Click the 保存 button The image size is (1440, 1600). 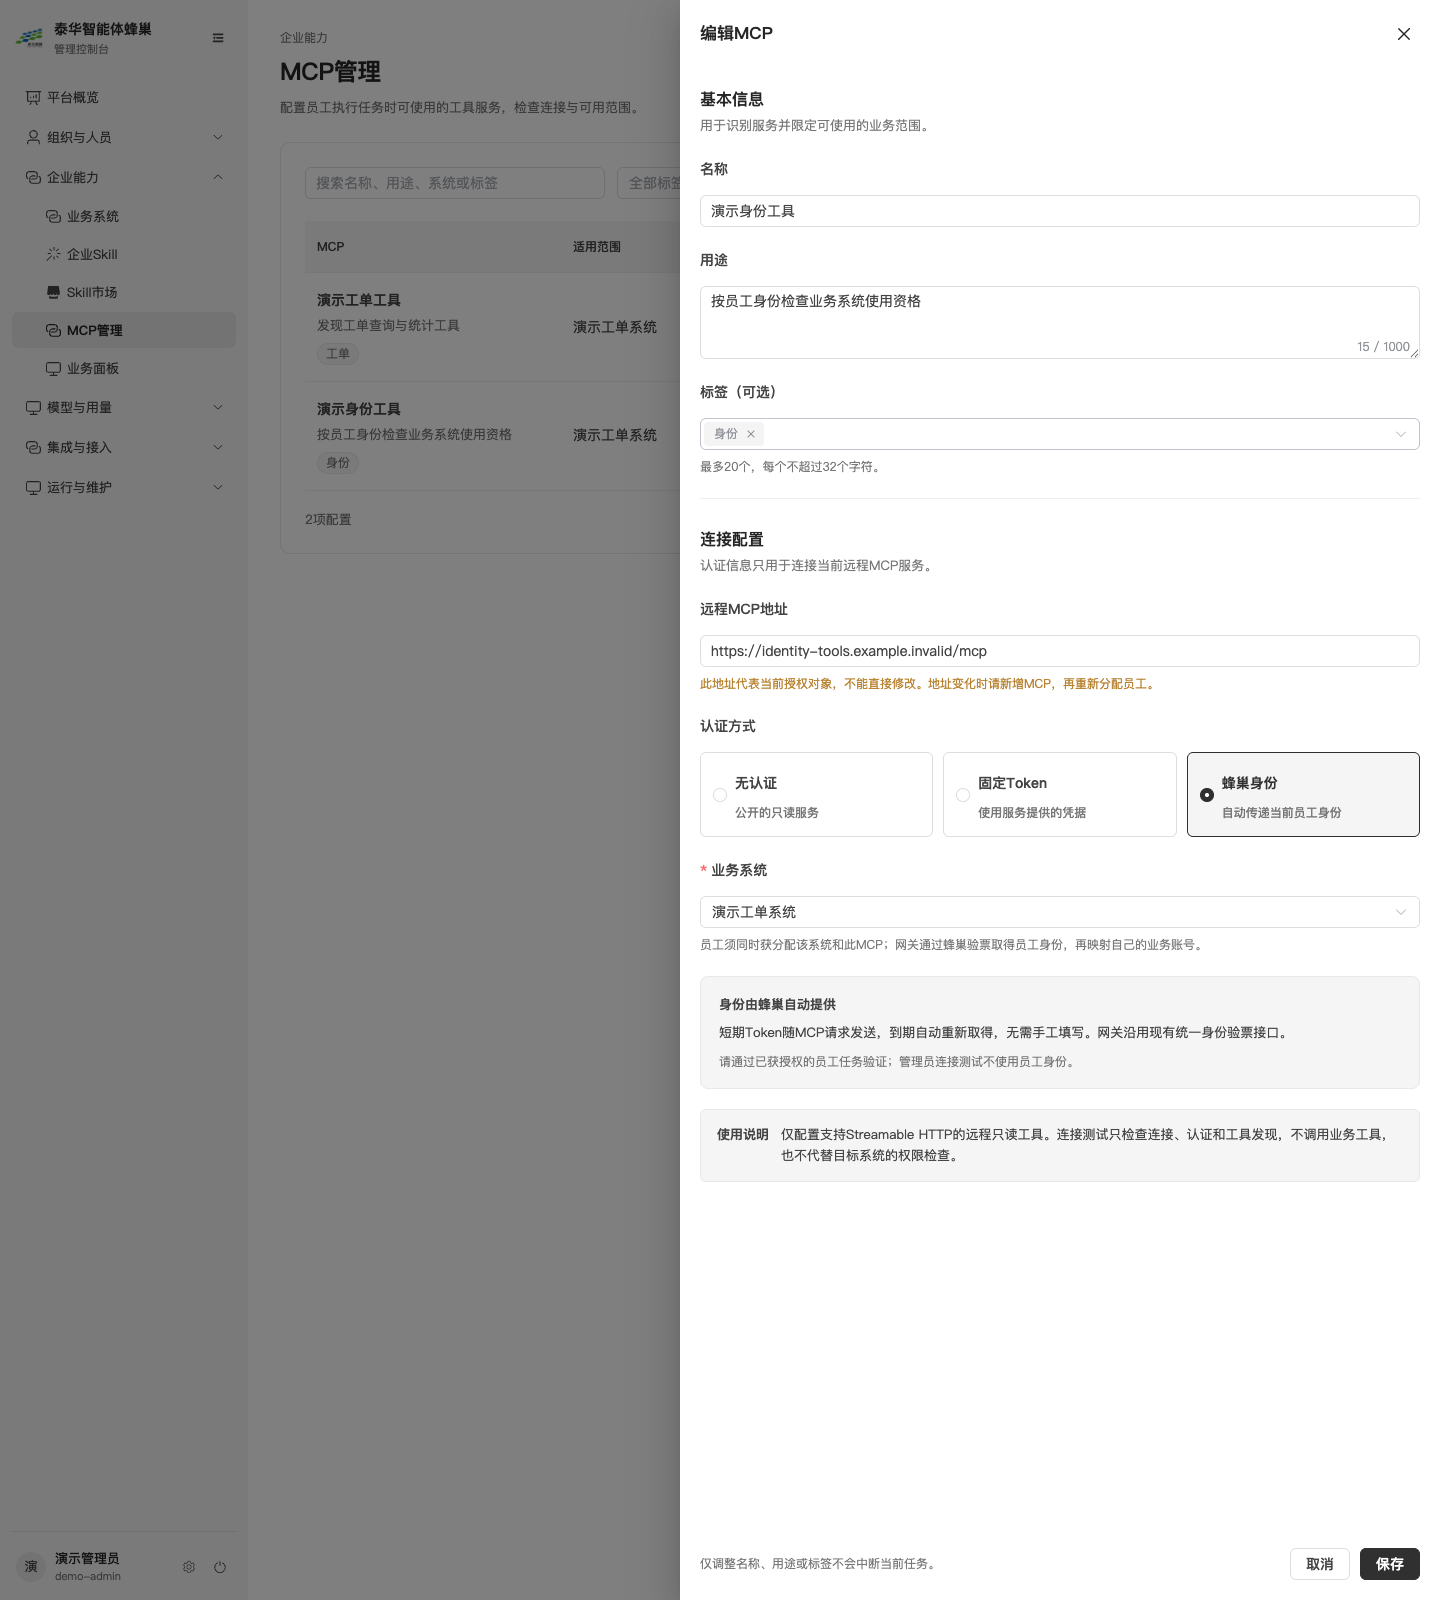point(1390,1564)
